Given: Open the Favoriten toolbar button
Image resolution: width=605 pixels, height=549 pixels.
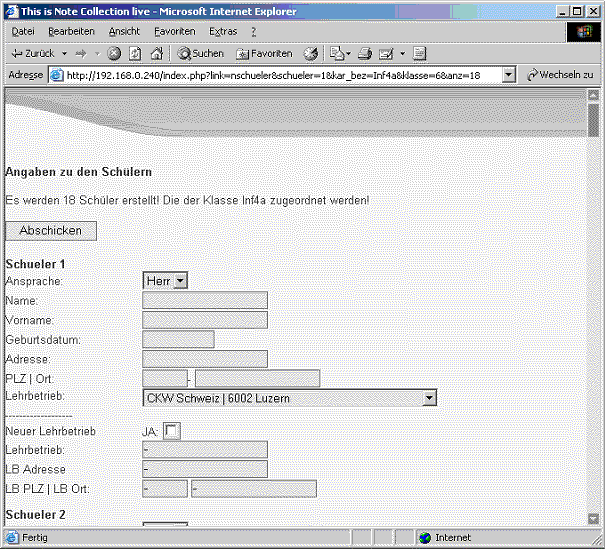Looking at the screenshot, I should (x=264, y=53).
